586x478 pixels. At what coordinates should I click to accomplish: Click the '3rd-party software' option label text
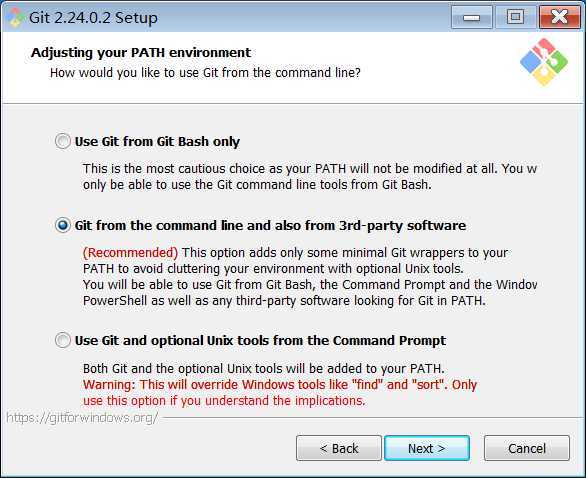(403, 226)
